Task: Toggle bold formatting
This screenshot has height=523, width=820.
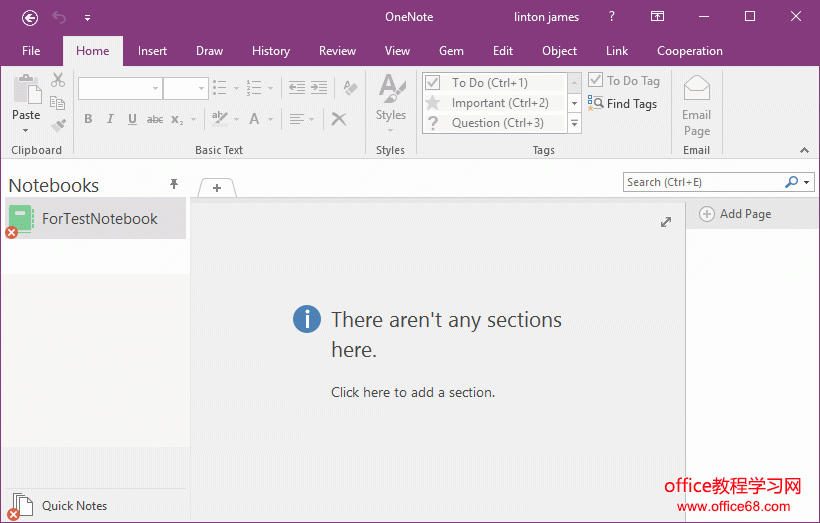Action: pyautogui.click(x=88, y=119)
